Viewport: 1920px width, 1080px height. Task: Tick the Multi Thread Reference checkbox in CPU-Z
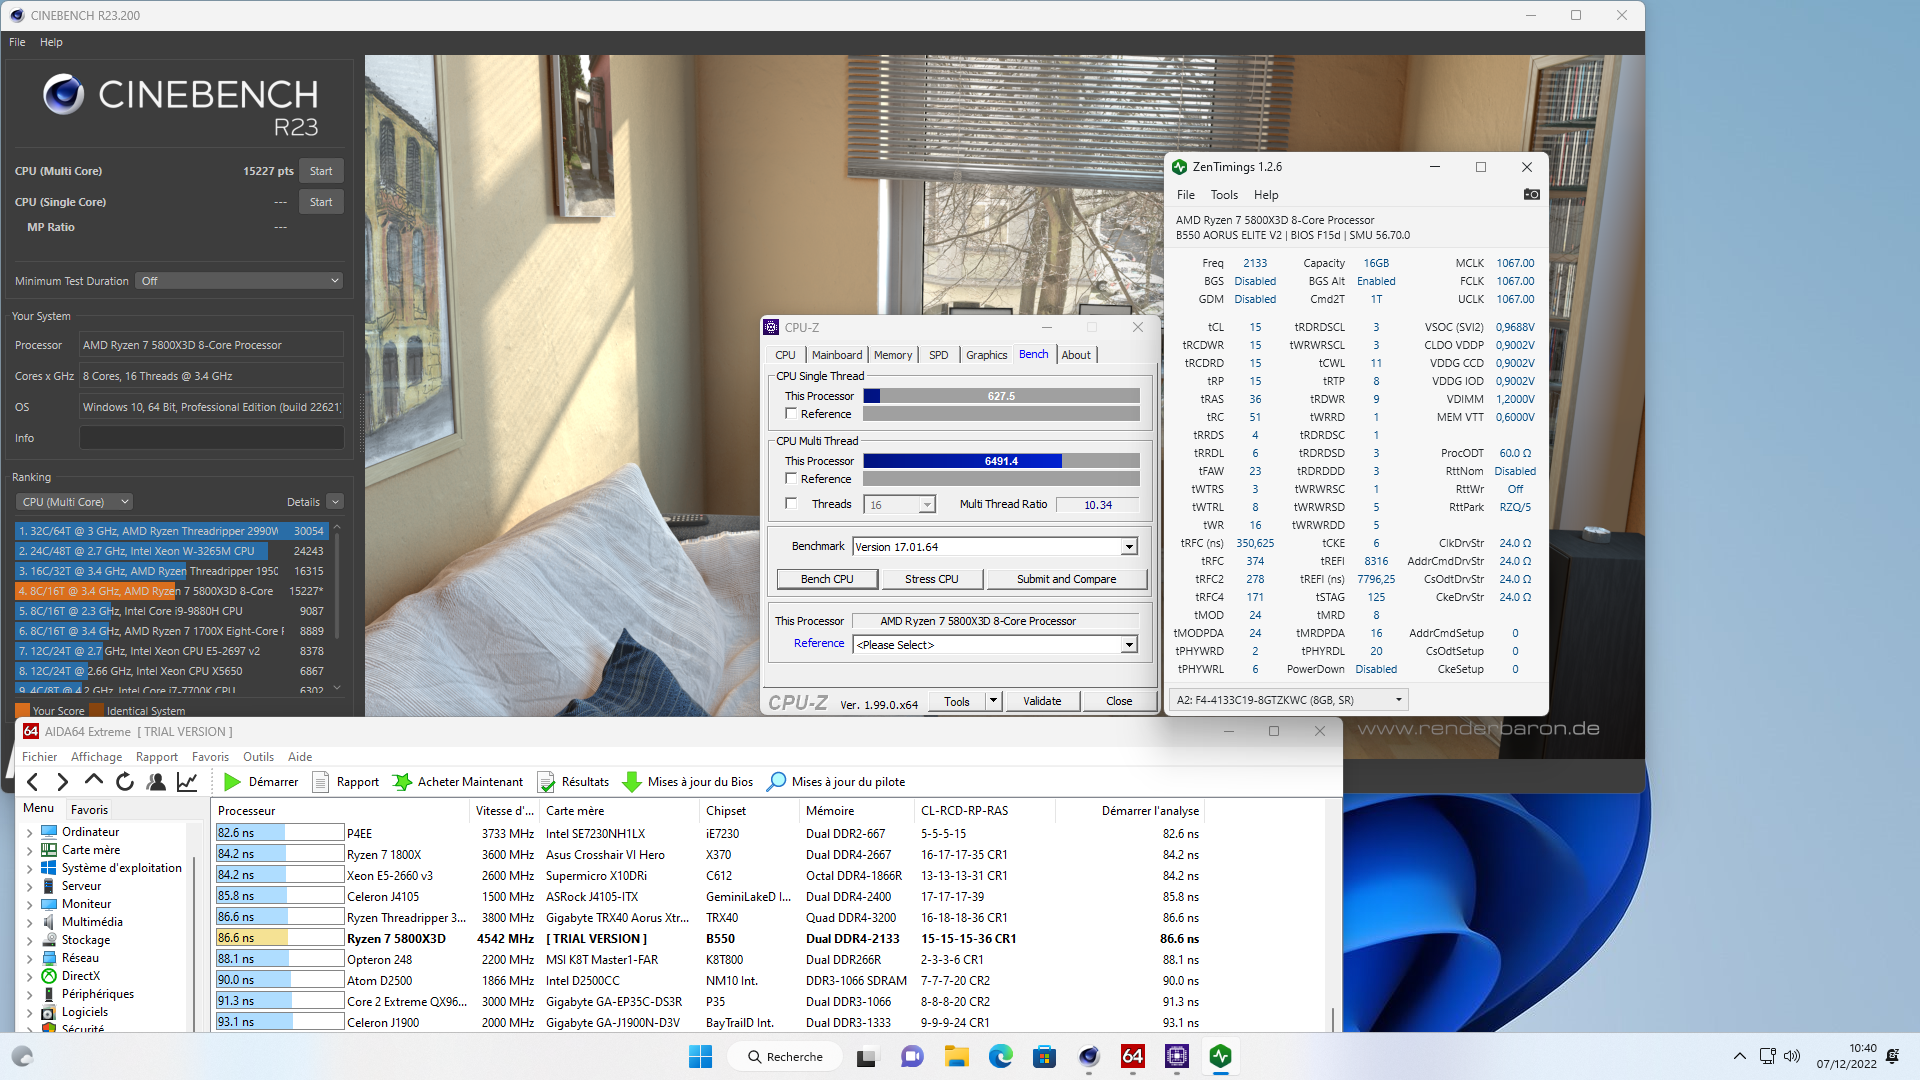click(x=791, y=479)
